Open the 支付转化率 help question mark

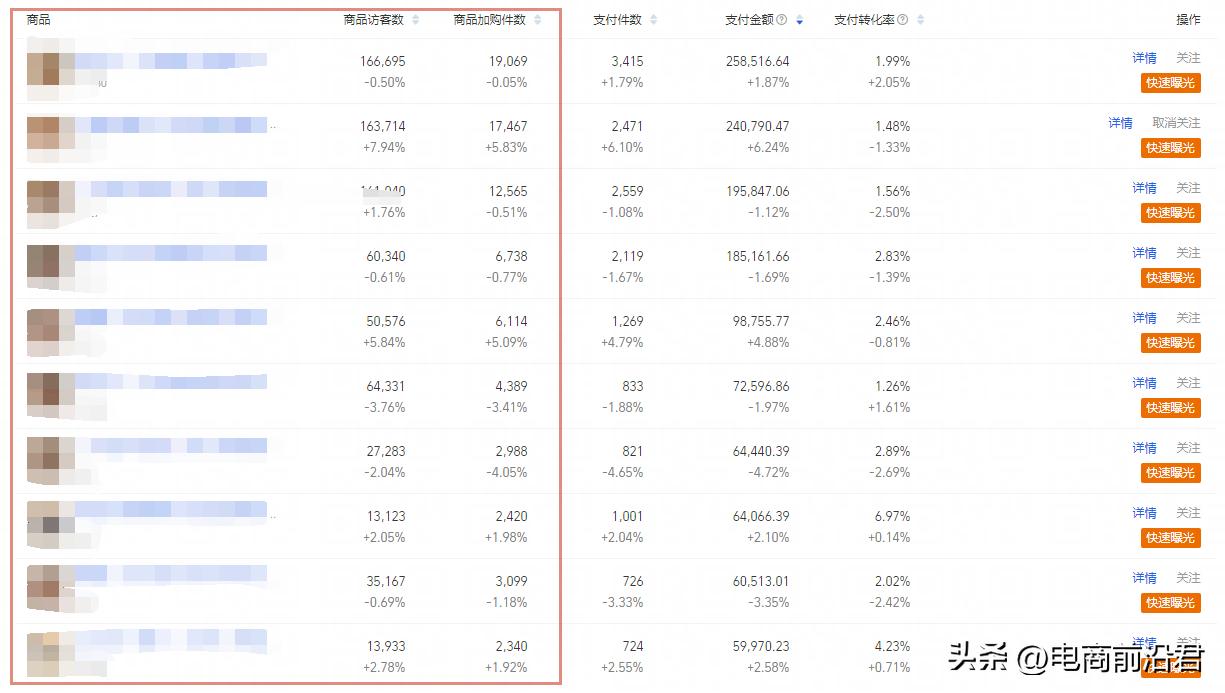902,20
